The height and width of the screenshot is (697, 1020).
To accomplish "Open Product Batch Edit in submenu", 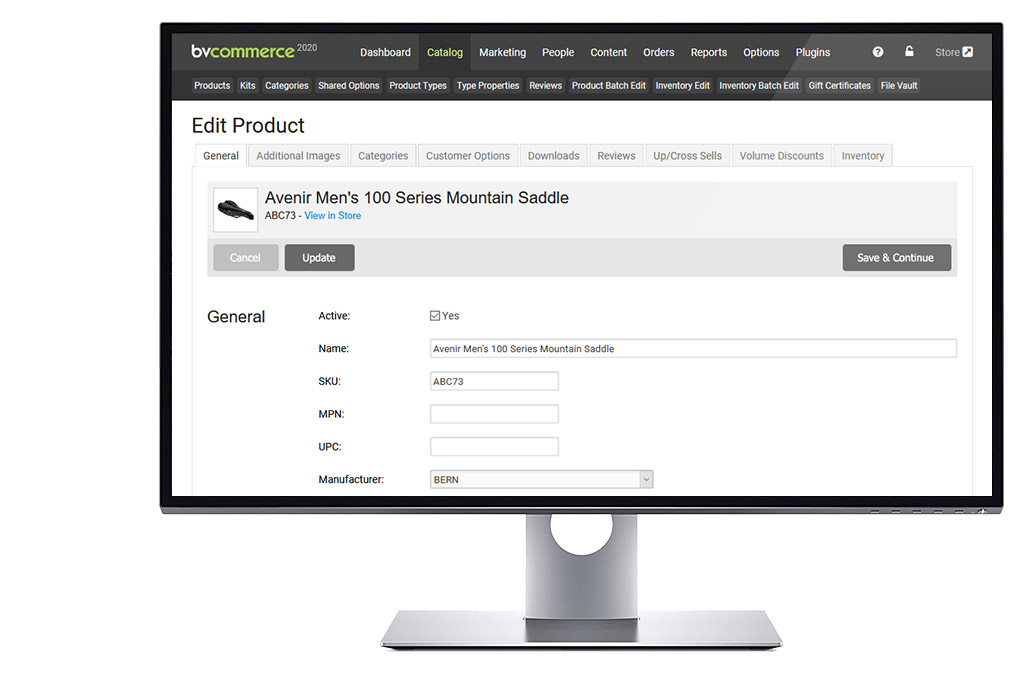I will (608, 86).
